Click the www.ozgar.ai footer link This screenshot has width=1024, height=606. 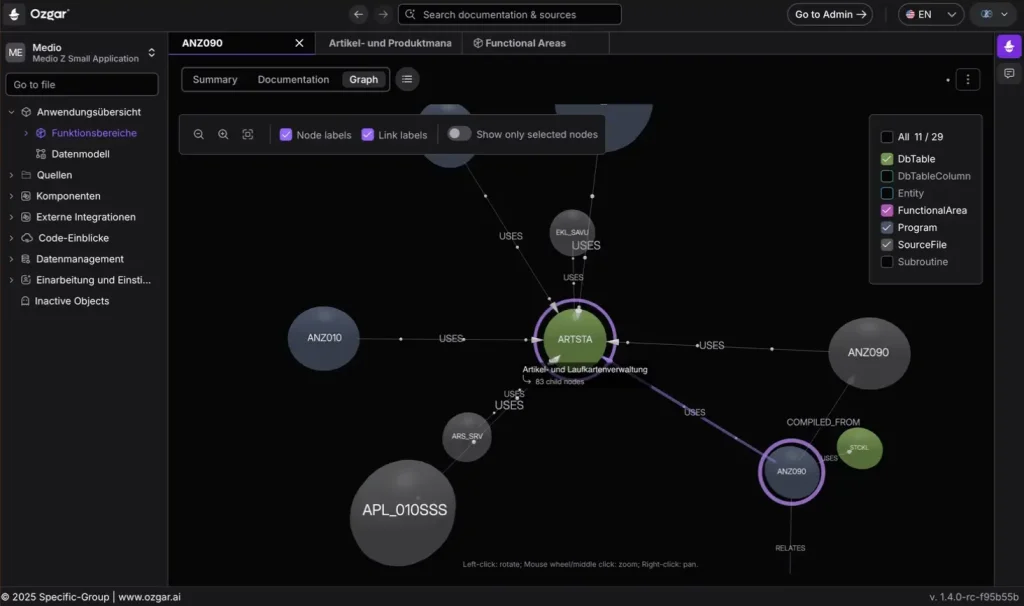(150, 597)
